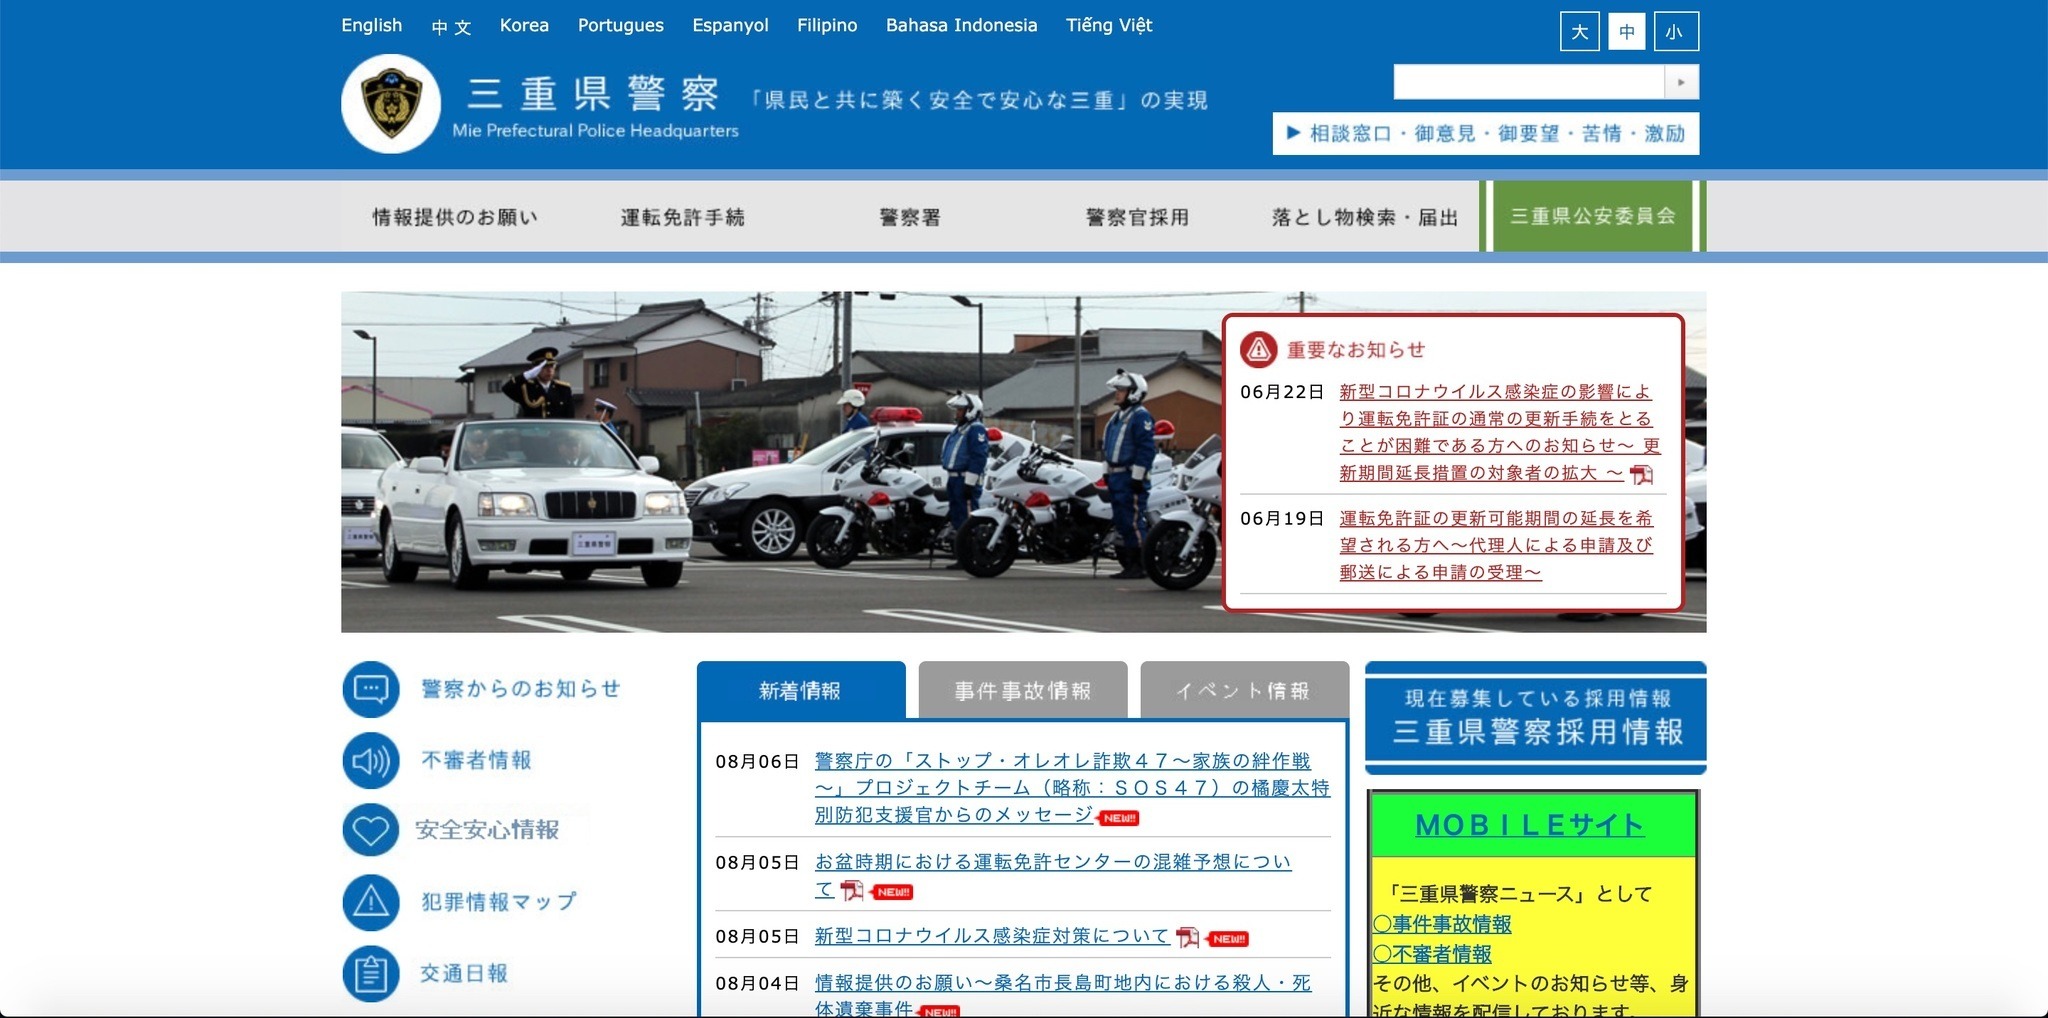This screenshot has width=2048, height=1018.
Task: Click the PDF icon beside the coronavirus countermeasures link
Action: coord(1187,937)
